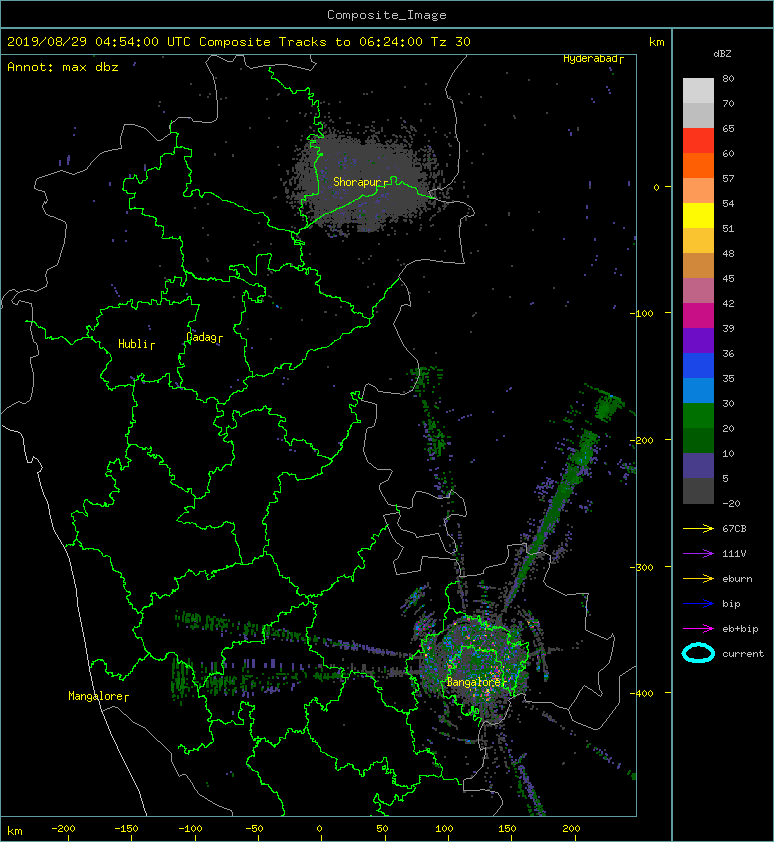The width and height of the screenshot is (774, 842).
Task: Click the eburn arrow legend icon
Action: pyautogui.click(x=698, y=579)
